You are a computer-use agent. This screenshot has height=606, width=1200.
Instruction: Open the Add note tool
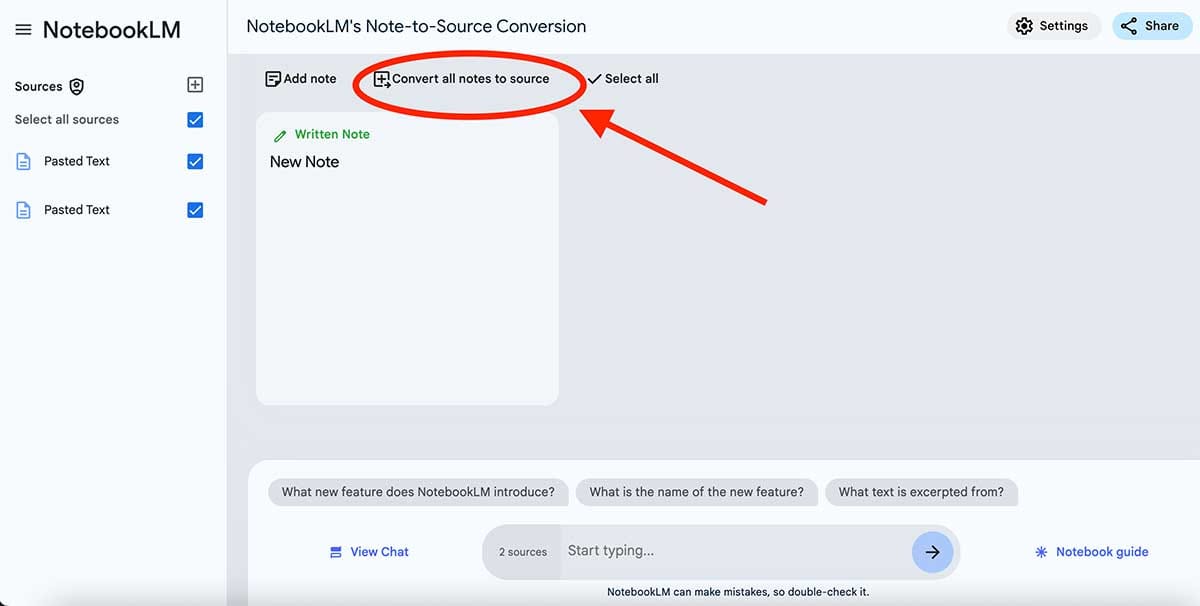point(271,78)
